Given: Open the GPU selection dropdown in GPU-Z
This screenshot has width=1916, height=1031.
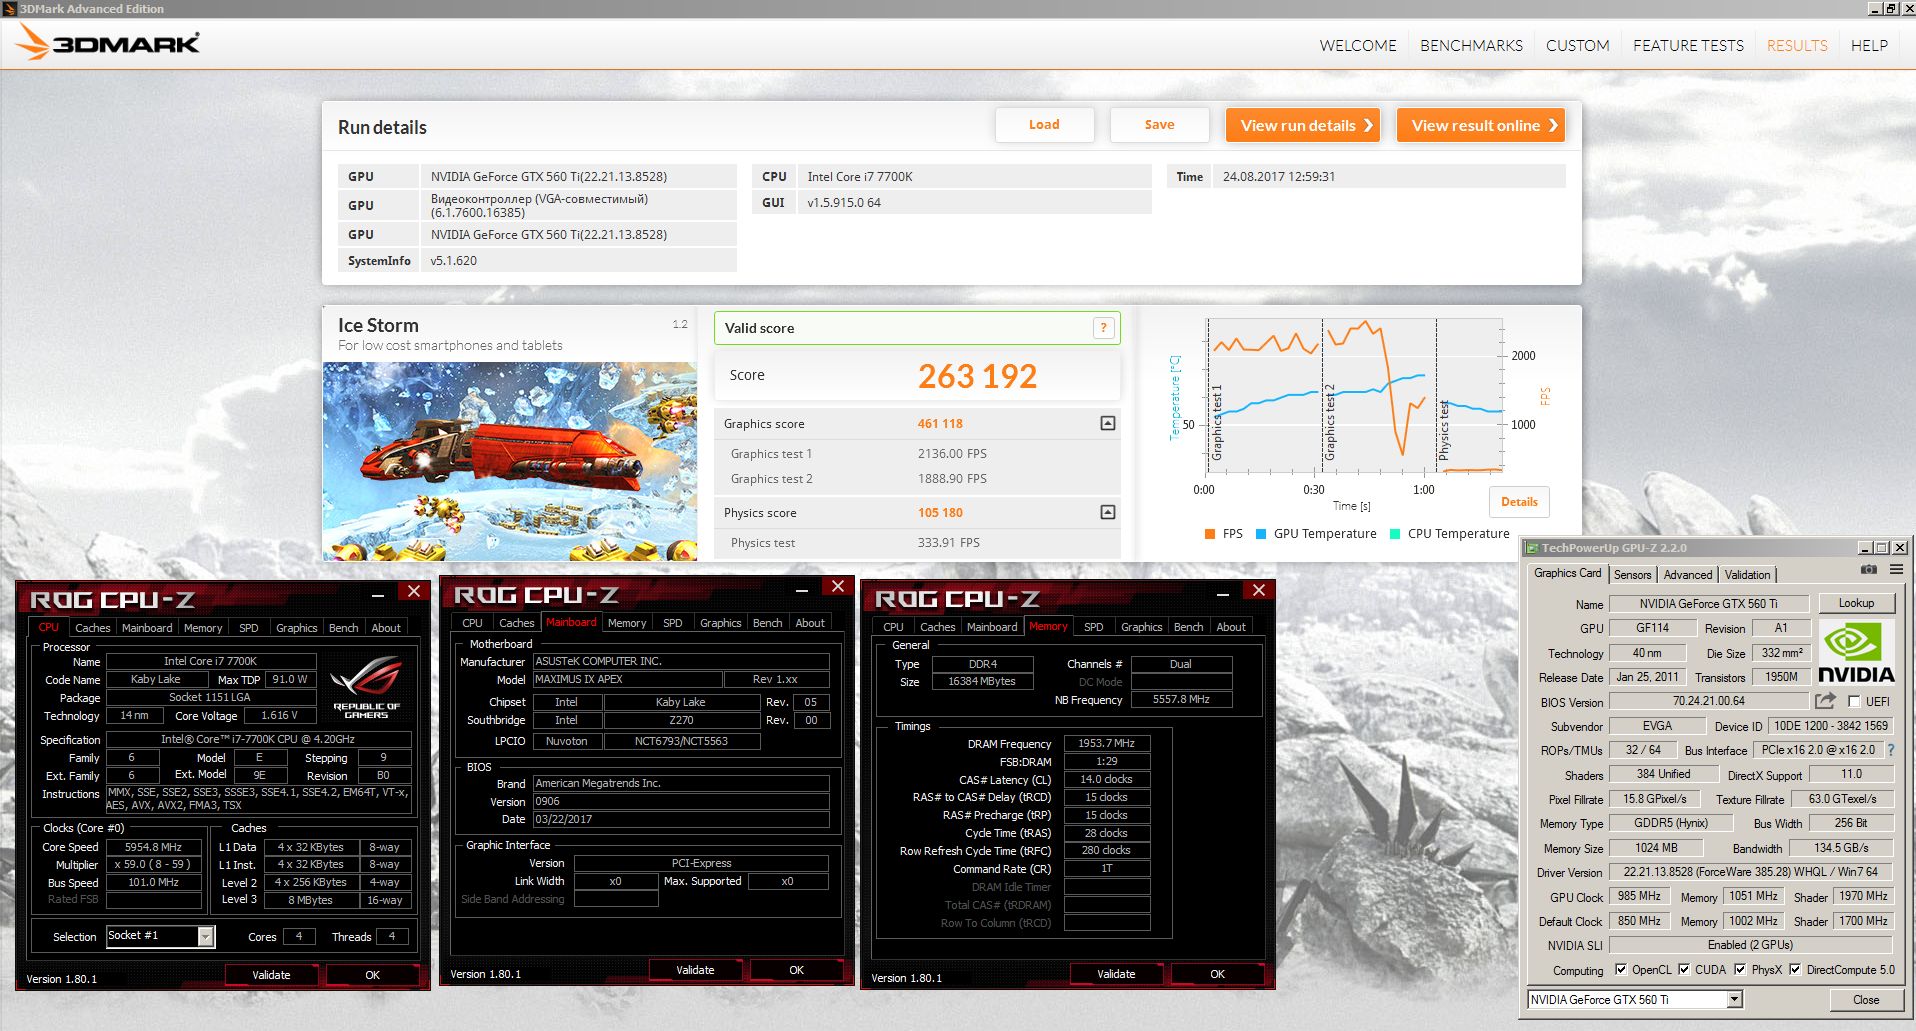Looking at the screenshot, I should pos(1735,999).
